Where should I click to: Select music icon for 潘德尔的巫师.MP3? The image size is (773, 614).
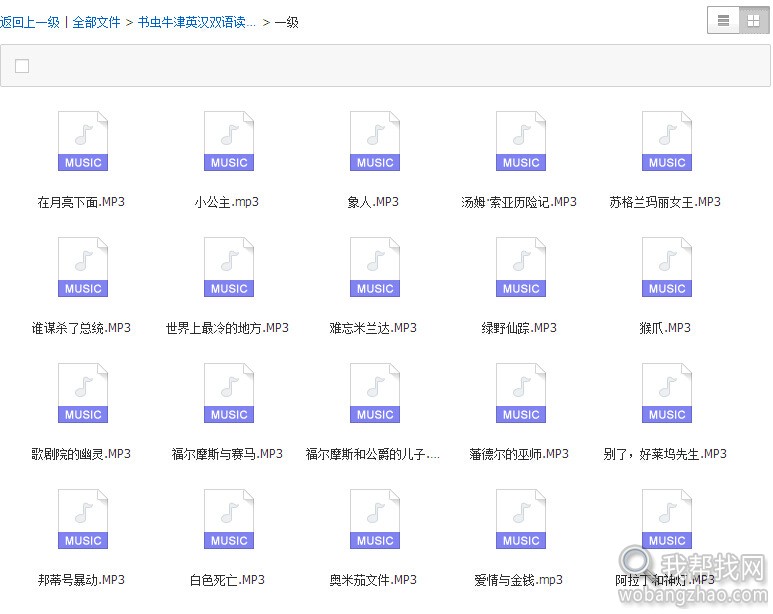[521, 393]
